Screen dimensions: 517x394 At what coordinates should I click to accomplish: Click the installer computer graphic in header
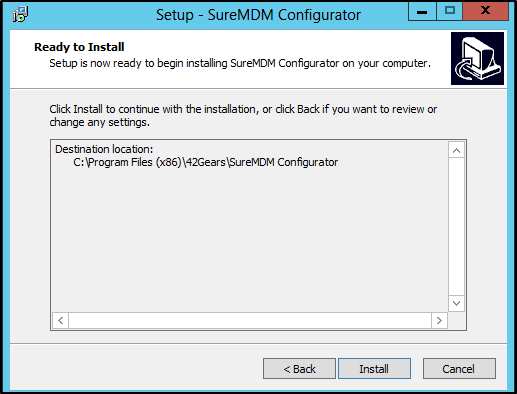coord(477,58)
